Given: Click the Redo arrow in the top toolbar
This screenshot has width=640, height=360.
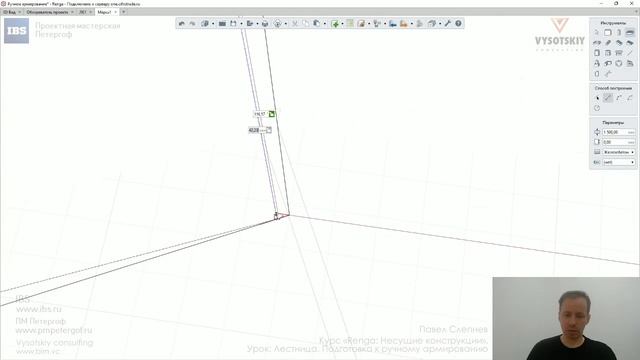Looking at the screenshot, I should (x=193, y=24).
